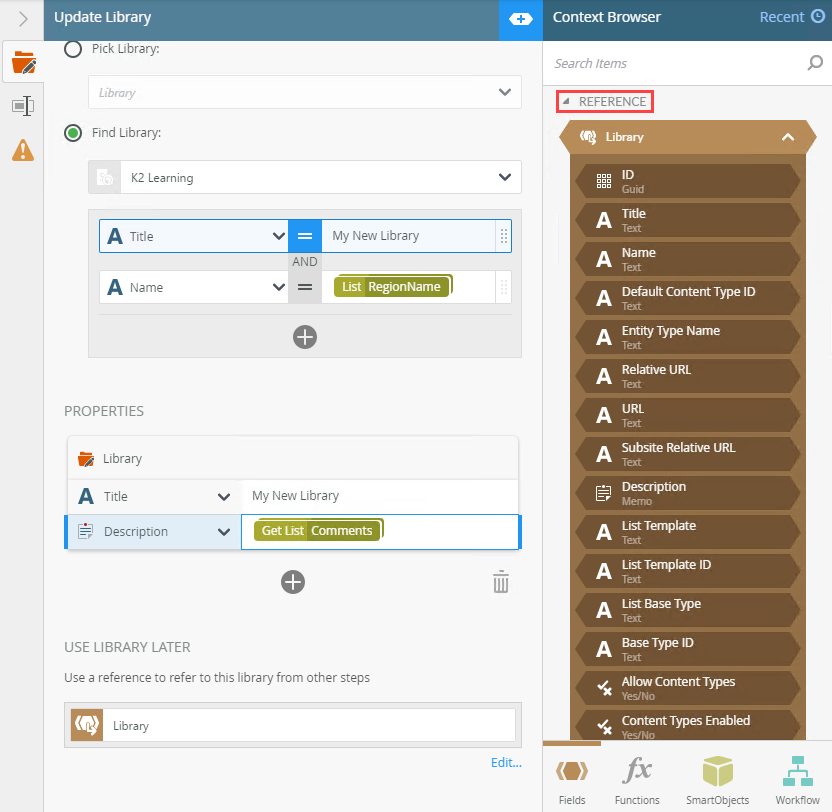Select the List Base Type field

click(x=688, y=610)
